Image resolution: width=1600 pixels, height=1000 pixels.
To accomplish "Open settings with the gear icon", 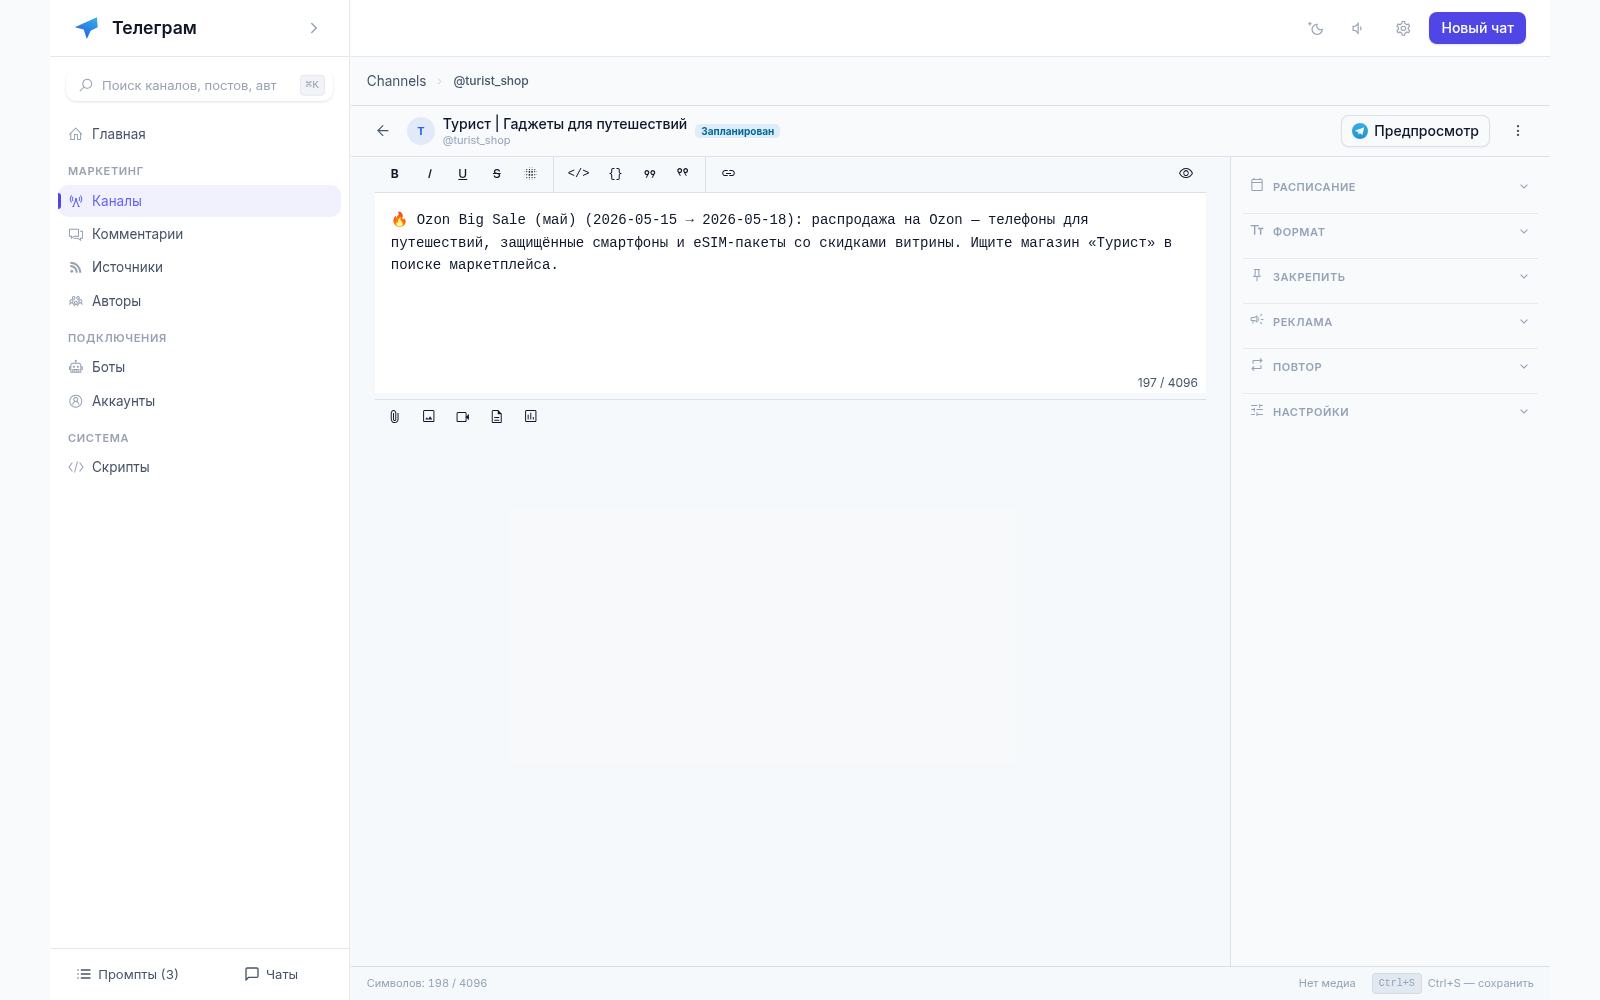I will (x=1403, y=29).
